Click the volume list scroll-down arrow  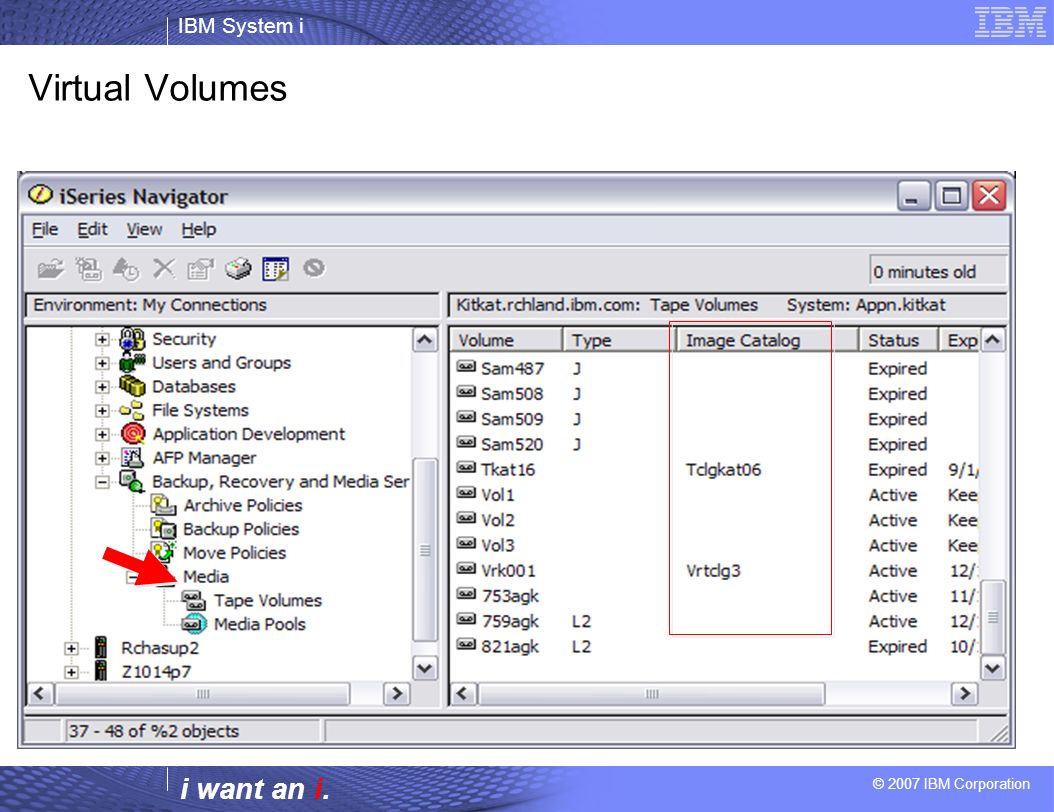992,668
